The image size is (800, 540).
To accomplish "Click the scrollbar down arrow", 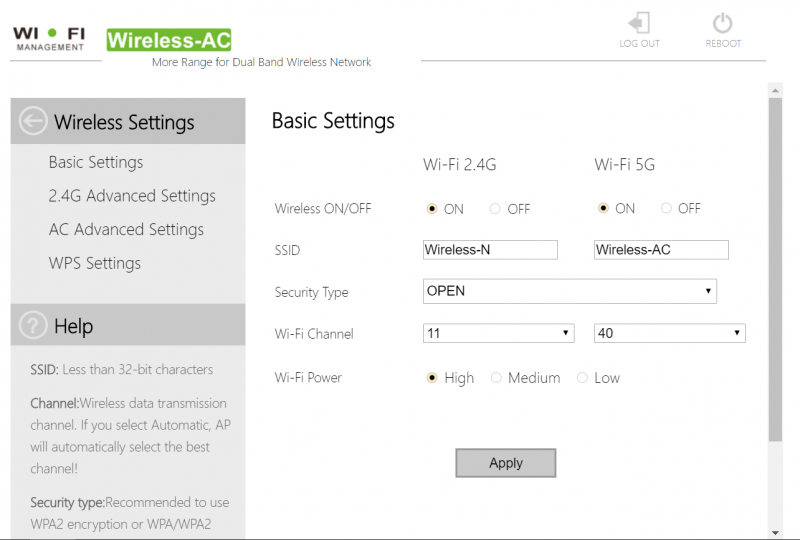I will 775,532.
